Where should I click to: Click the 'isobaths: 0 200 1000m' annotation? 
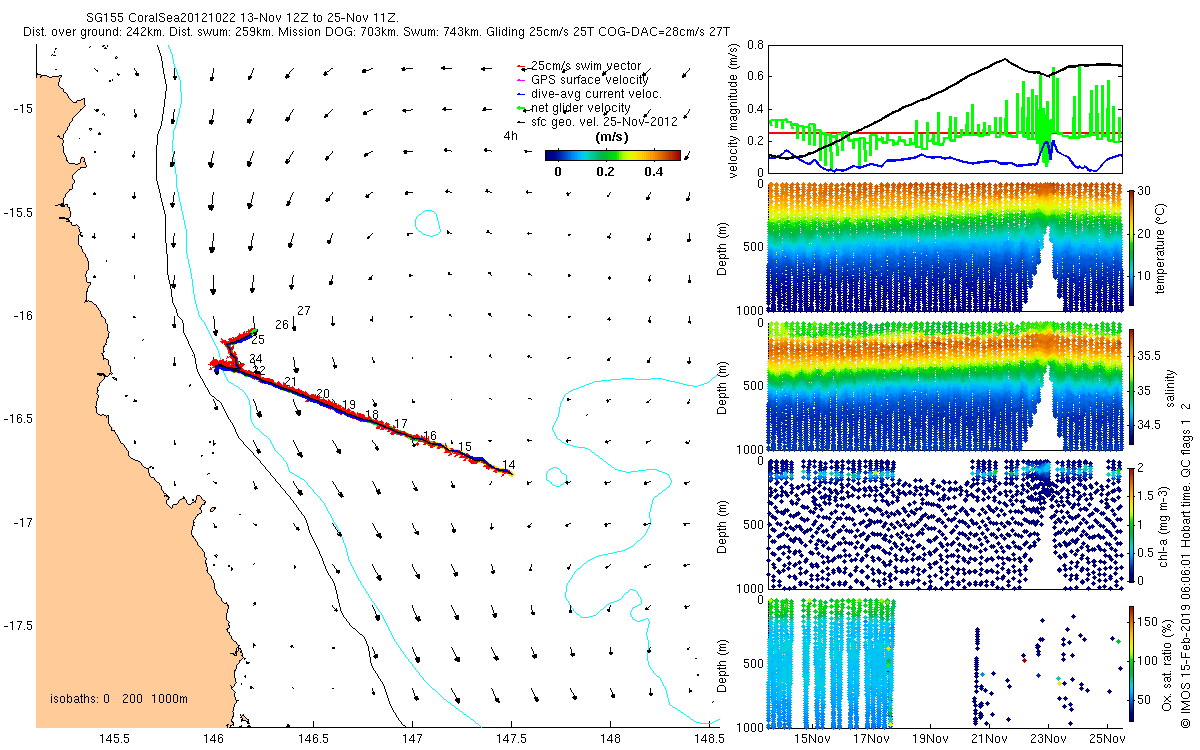tap(119, 698)
